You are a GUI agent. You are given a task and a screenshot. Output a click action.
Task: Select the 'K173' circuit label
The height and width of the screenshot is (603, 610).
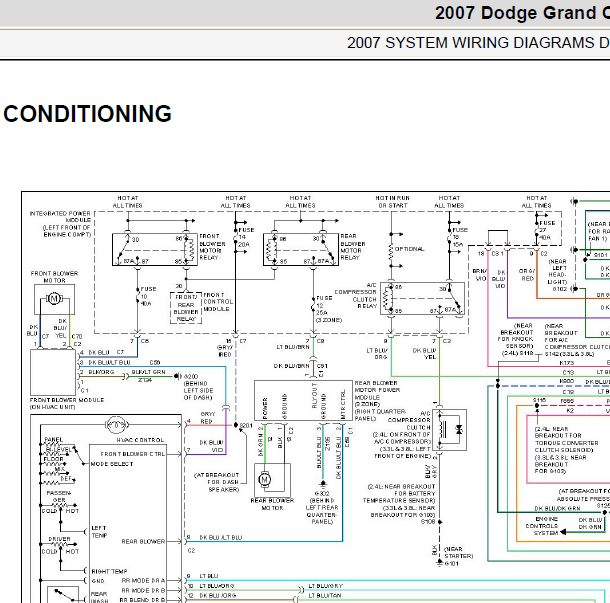point(566,363)
